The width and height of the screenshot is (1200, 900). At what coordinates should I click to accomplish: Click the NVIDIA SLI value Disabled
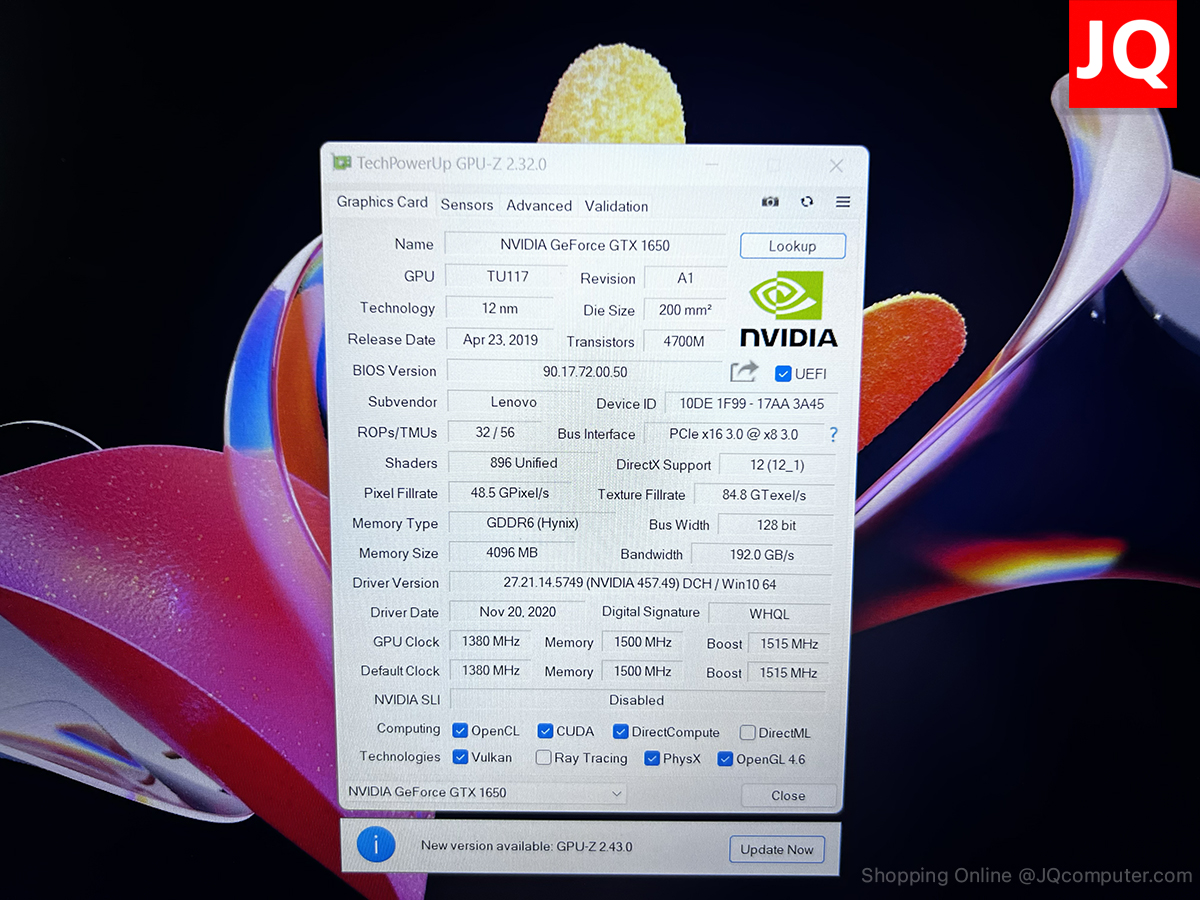point(638,700)
